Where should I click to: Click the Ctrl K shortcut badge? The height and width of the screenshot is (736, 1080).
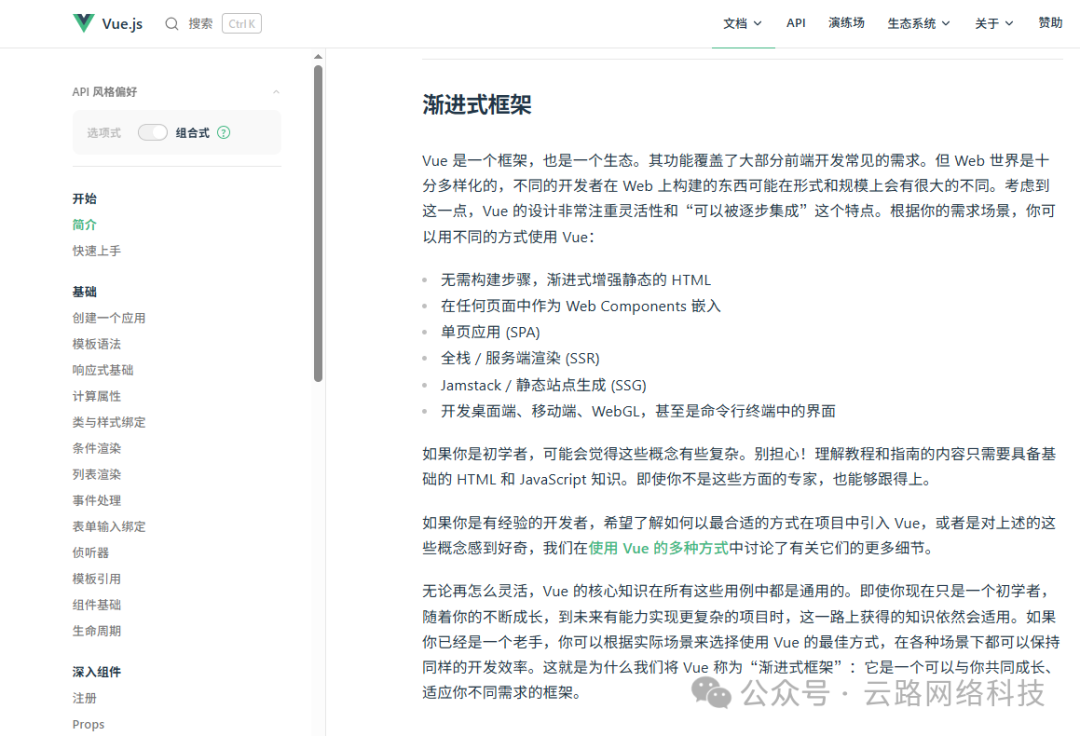coord(242,23)
